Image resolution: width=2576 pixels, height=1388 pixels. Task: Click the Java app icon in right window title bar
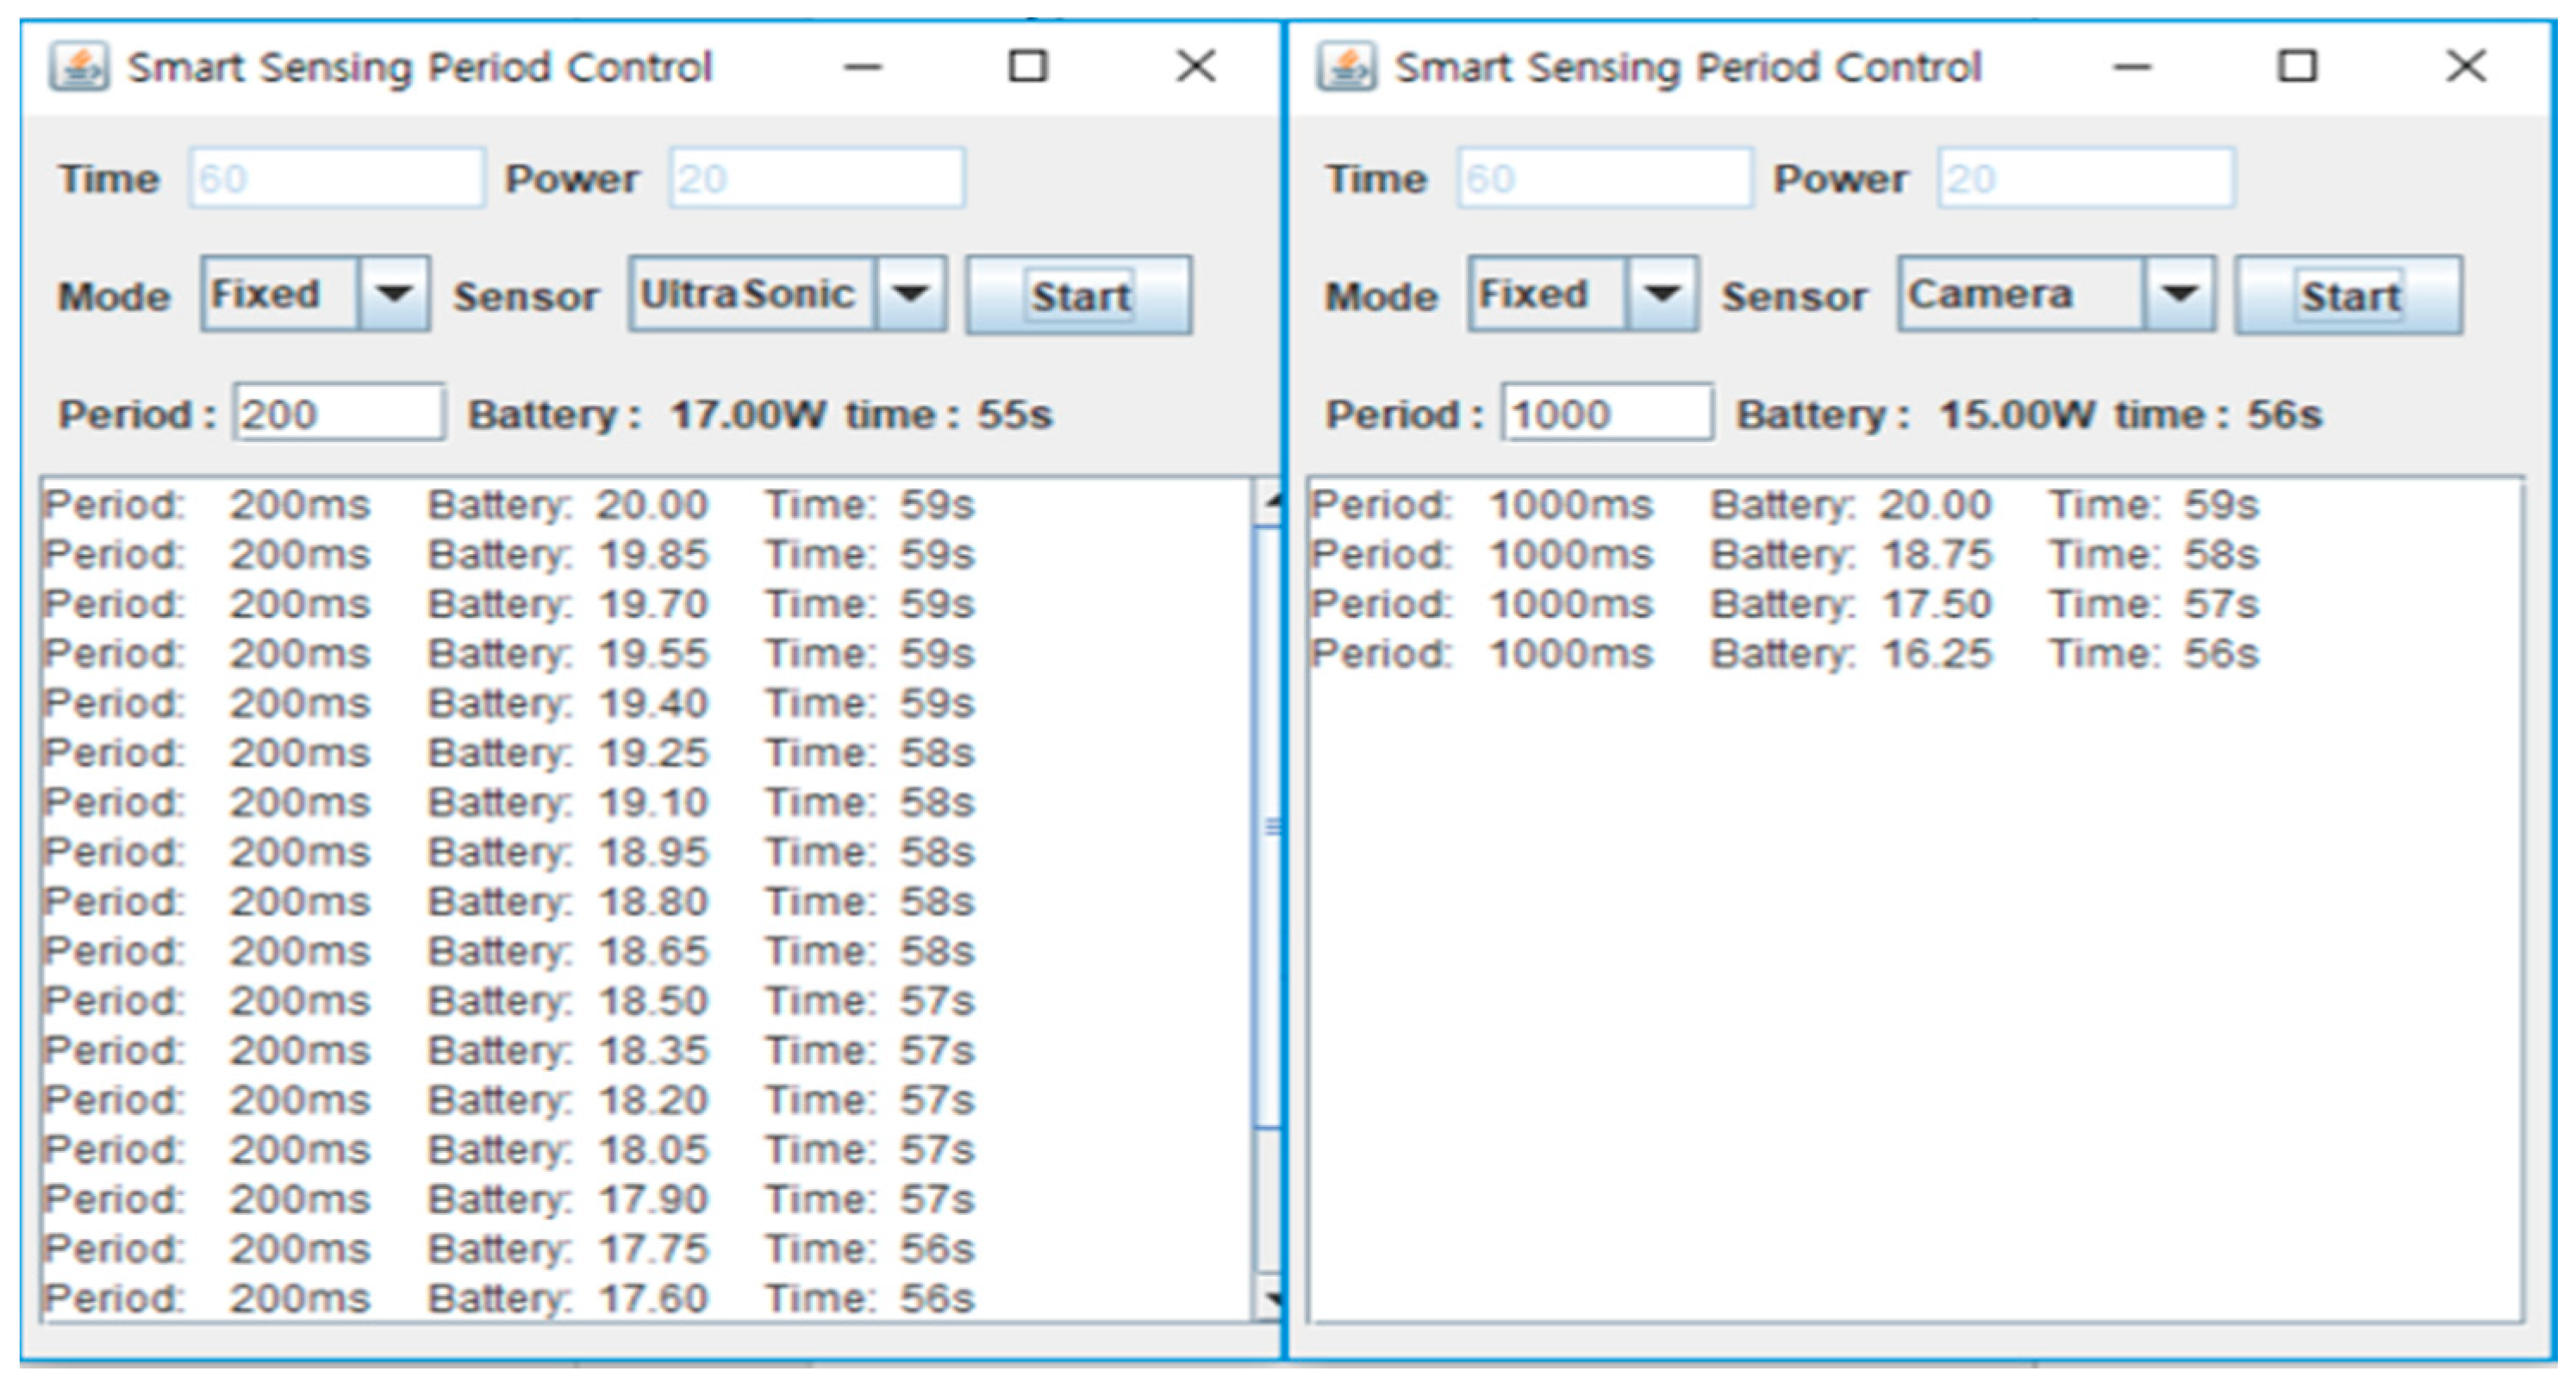coord(1346,67)
